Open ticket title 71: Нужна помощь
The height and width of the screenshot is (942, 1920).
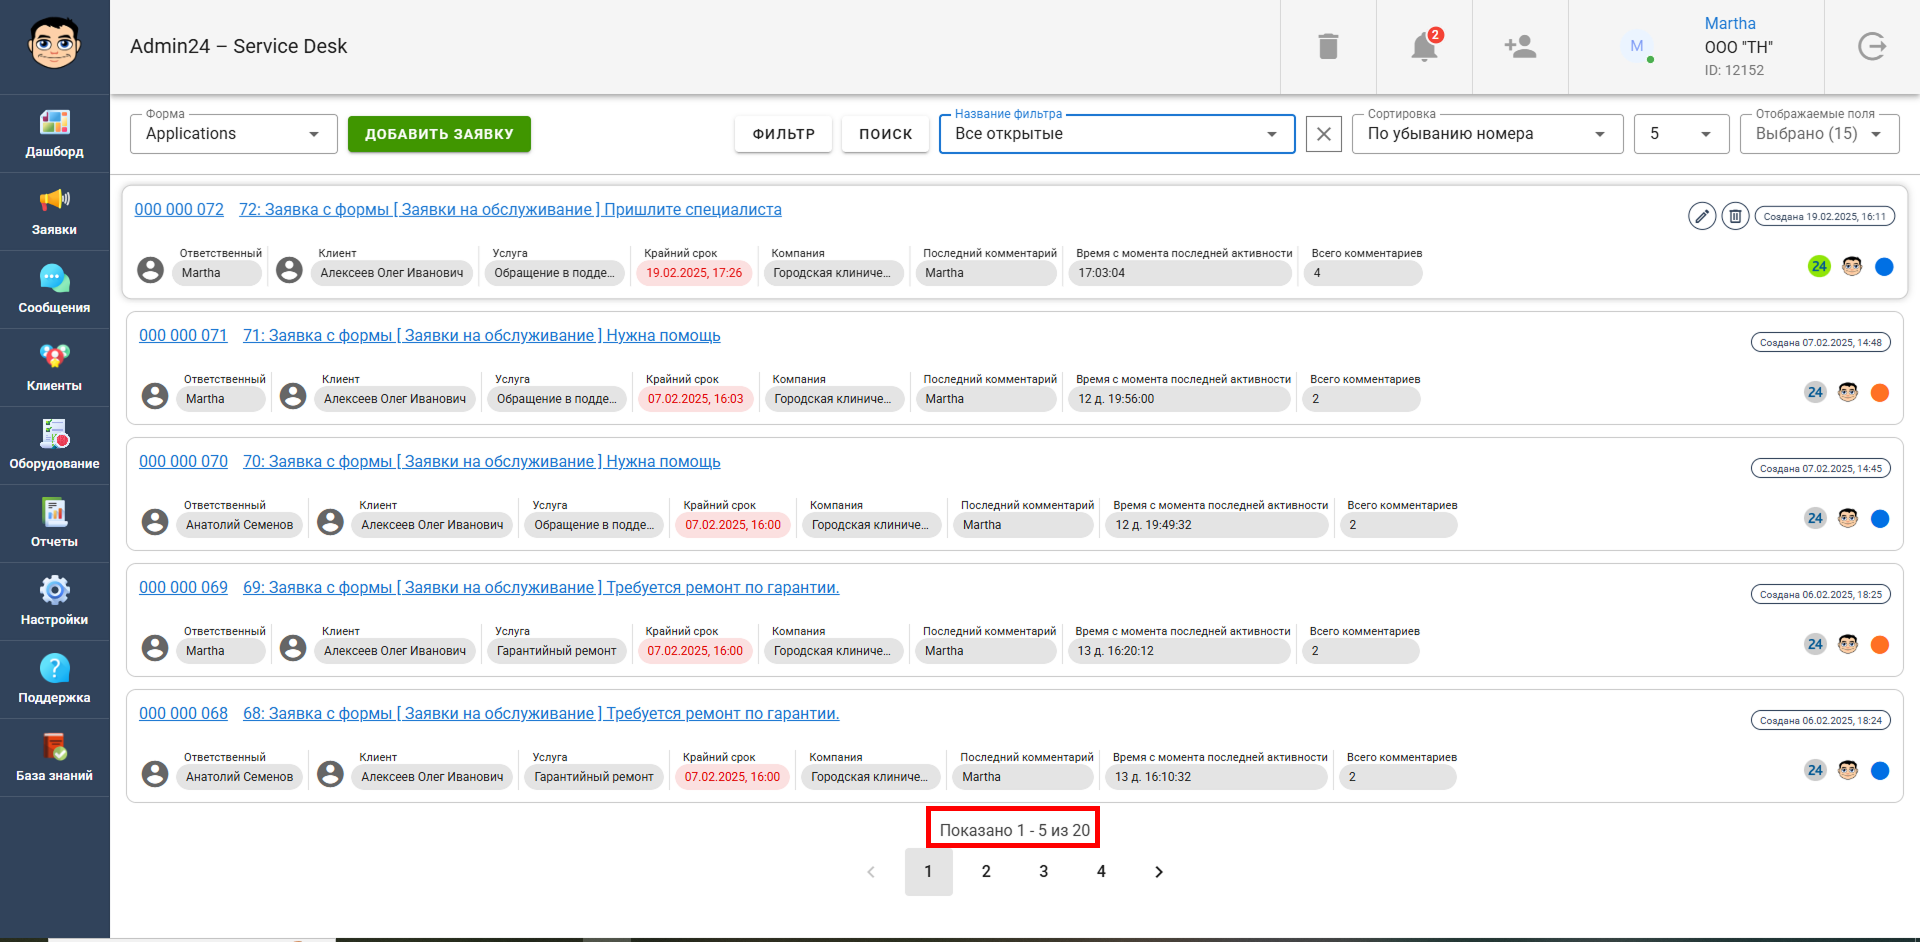click(x=482, y=336)
